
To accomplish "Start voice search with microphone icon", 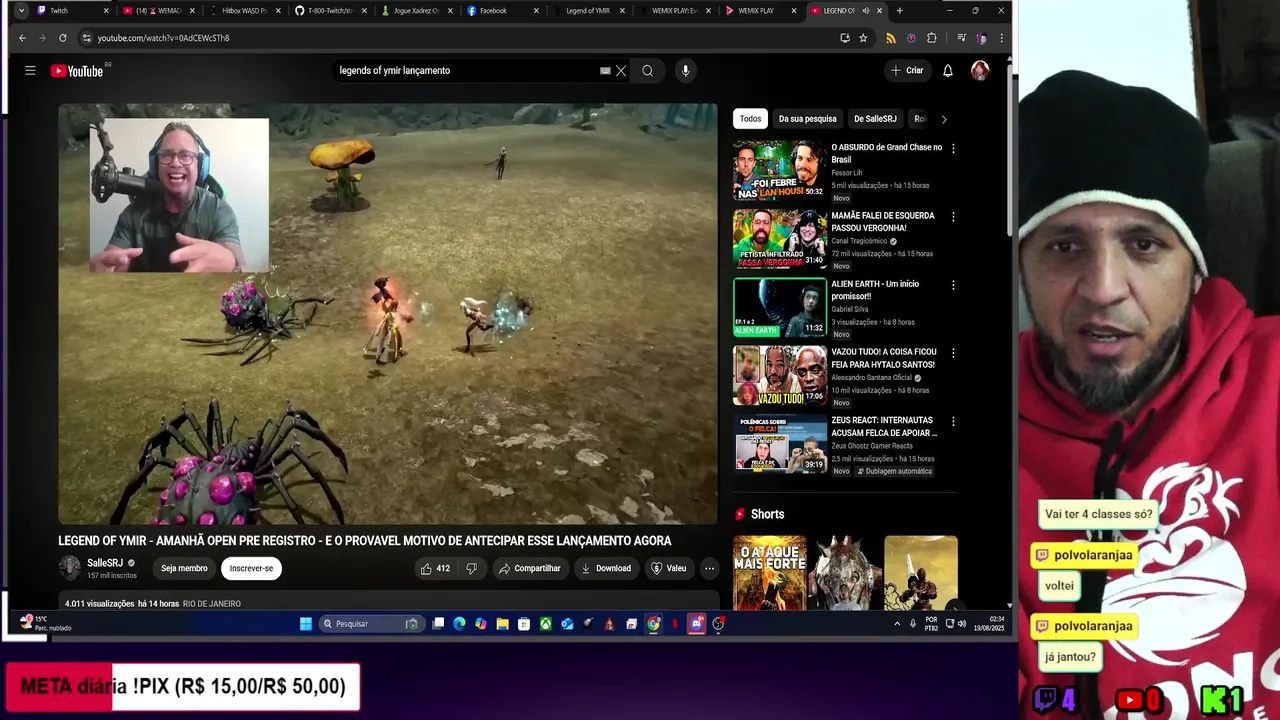I will click(x=685, y=71).
